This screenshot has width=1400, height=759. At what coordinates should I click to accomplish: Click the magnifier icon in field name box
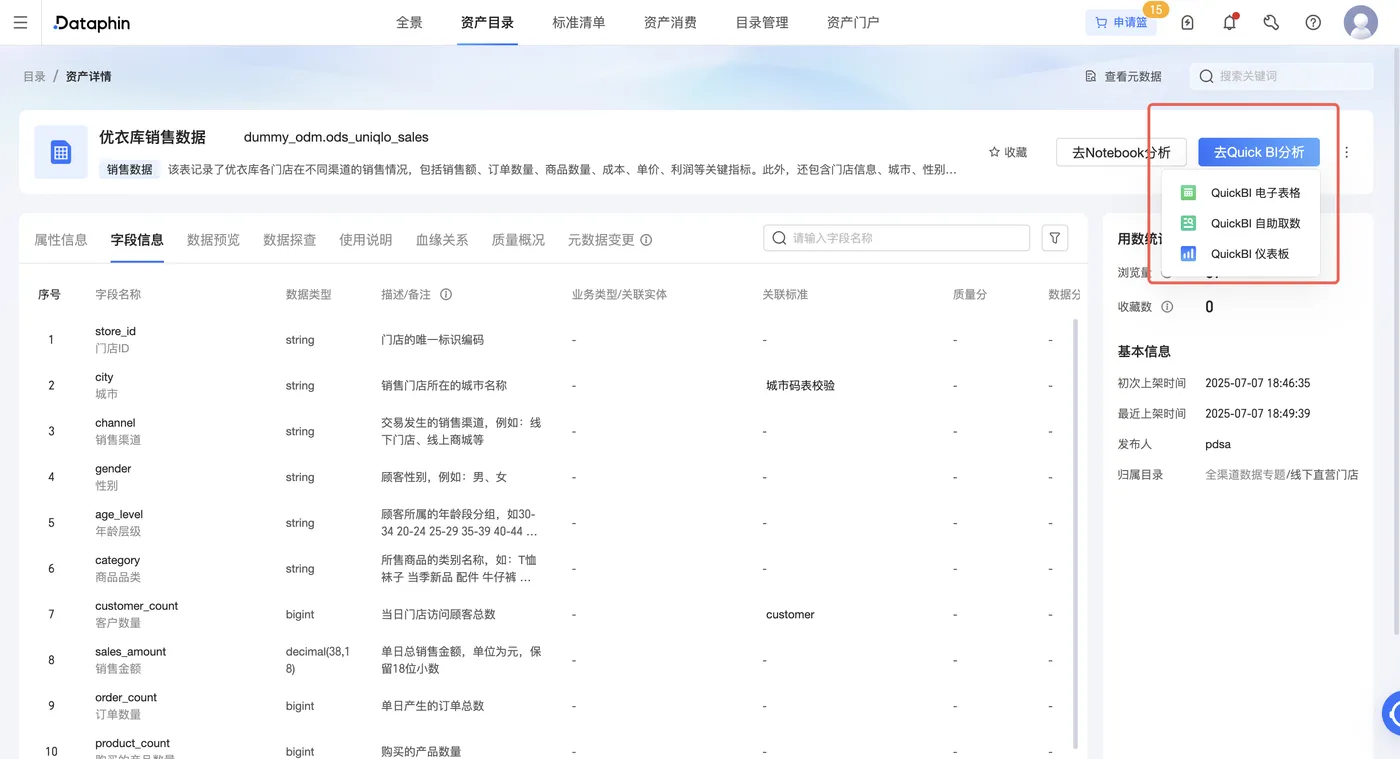780,238
